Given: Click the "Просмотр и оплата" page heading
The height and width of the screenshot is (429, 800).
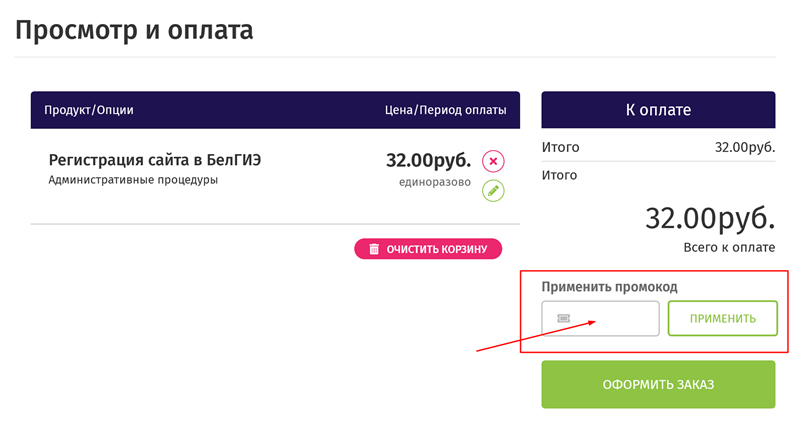Looking at the screenshot, I should (x=133, y=29).
